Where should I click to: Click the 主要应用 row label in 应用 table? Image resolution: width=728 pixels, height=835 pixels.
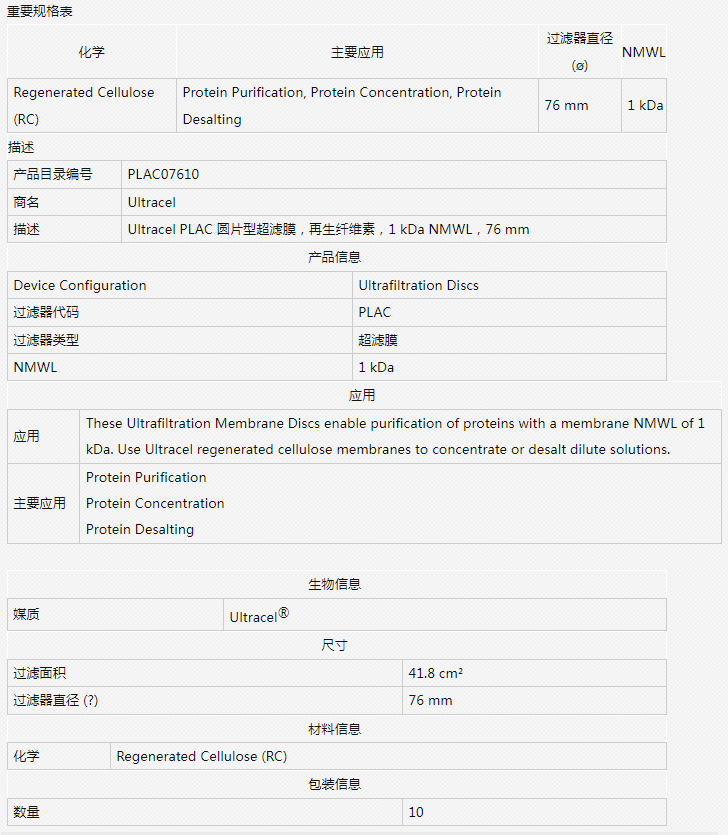[39, 503]
